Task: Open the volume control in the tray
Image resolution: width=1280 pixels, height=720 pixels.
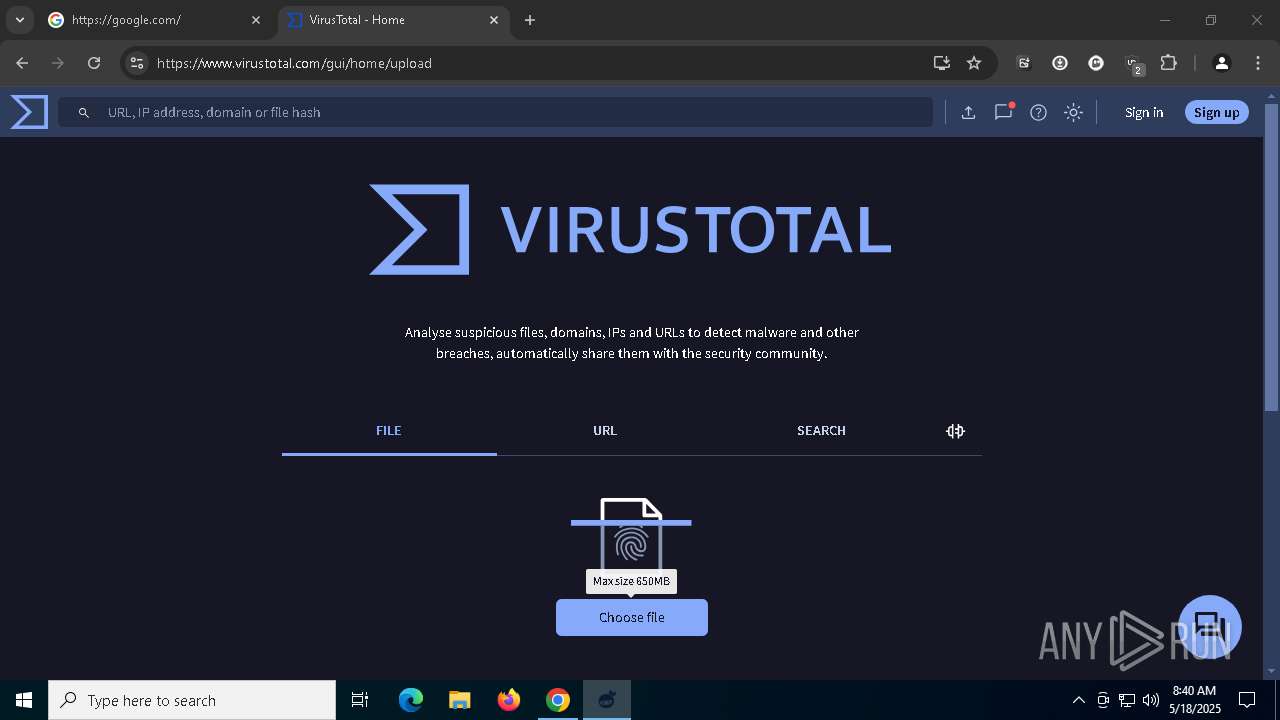Action: point(1151,700)
